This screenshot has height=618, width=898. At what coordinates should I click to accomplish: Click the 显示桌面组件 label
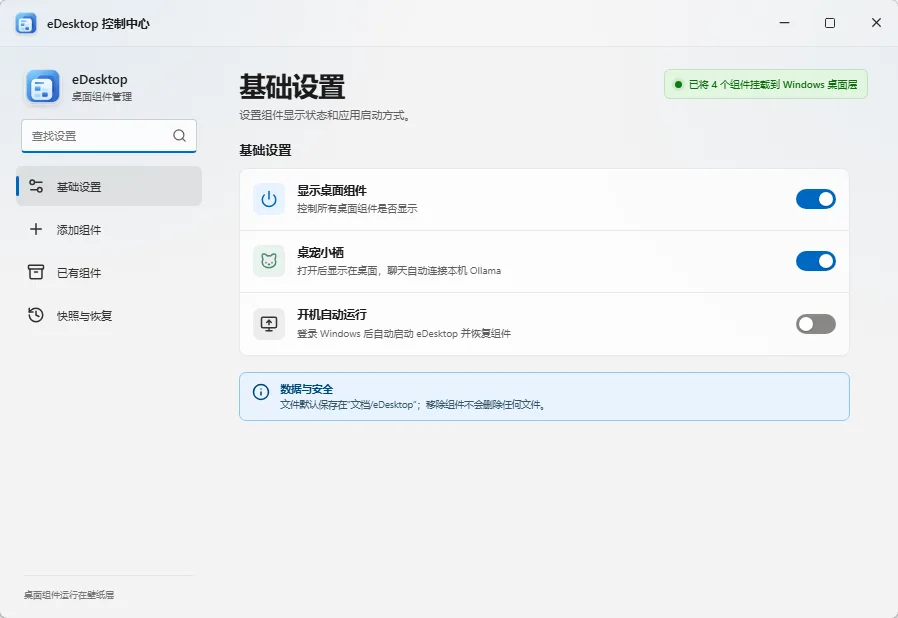(x=332, y=191)
